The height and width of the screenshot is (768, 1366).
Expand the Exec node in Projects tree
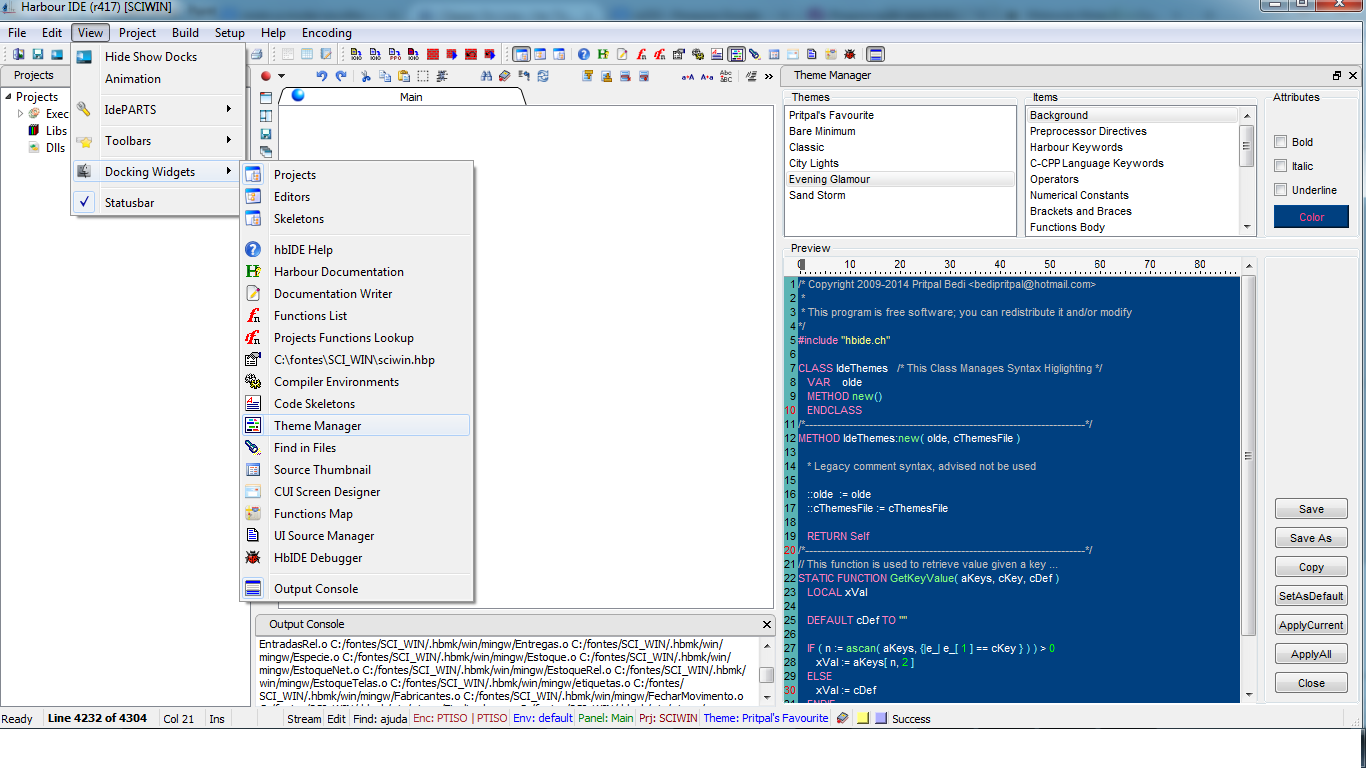[x=20, y=114]
